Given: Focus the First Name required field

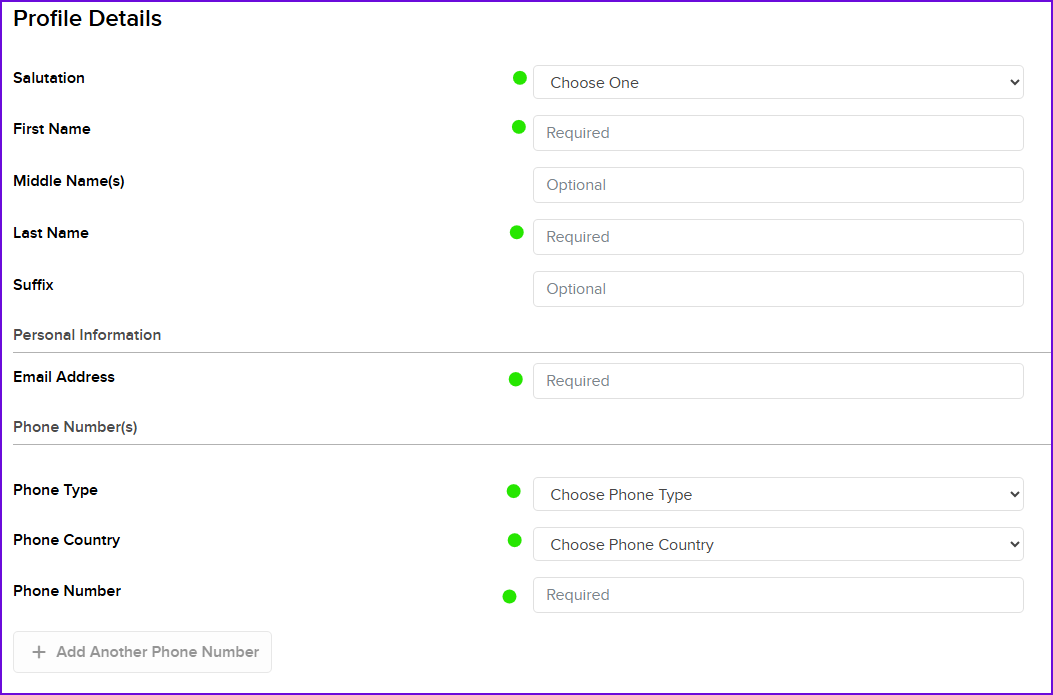Looking at the screenshot, I should click(778, 133).
